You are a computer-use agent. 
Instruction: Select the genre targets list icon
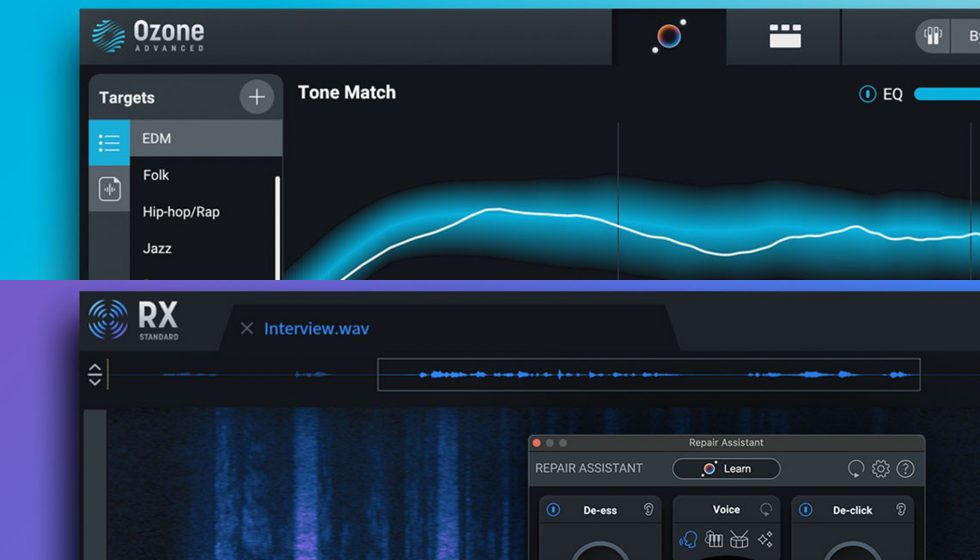109,143
